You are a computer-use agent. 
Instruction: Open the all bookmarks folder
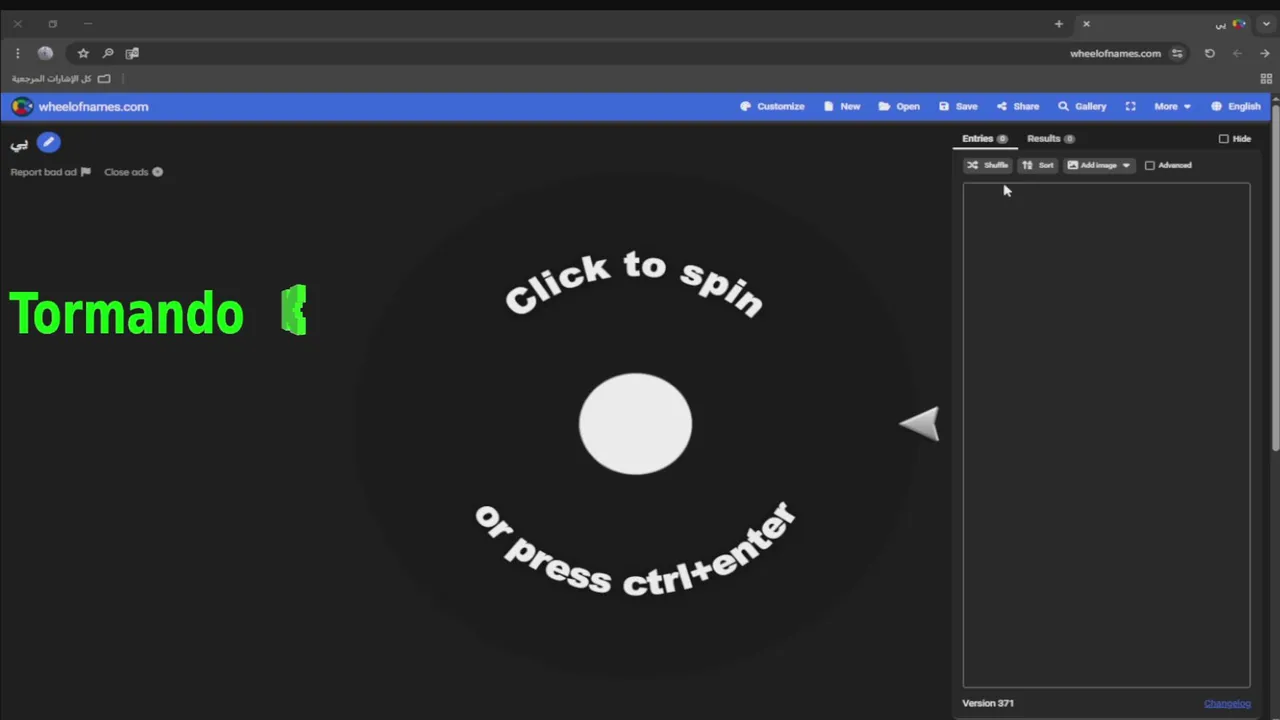point(61,79)
